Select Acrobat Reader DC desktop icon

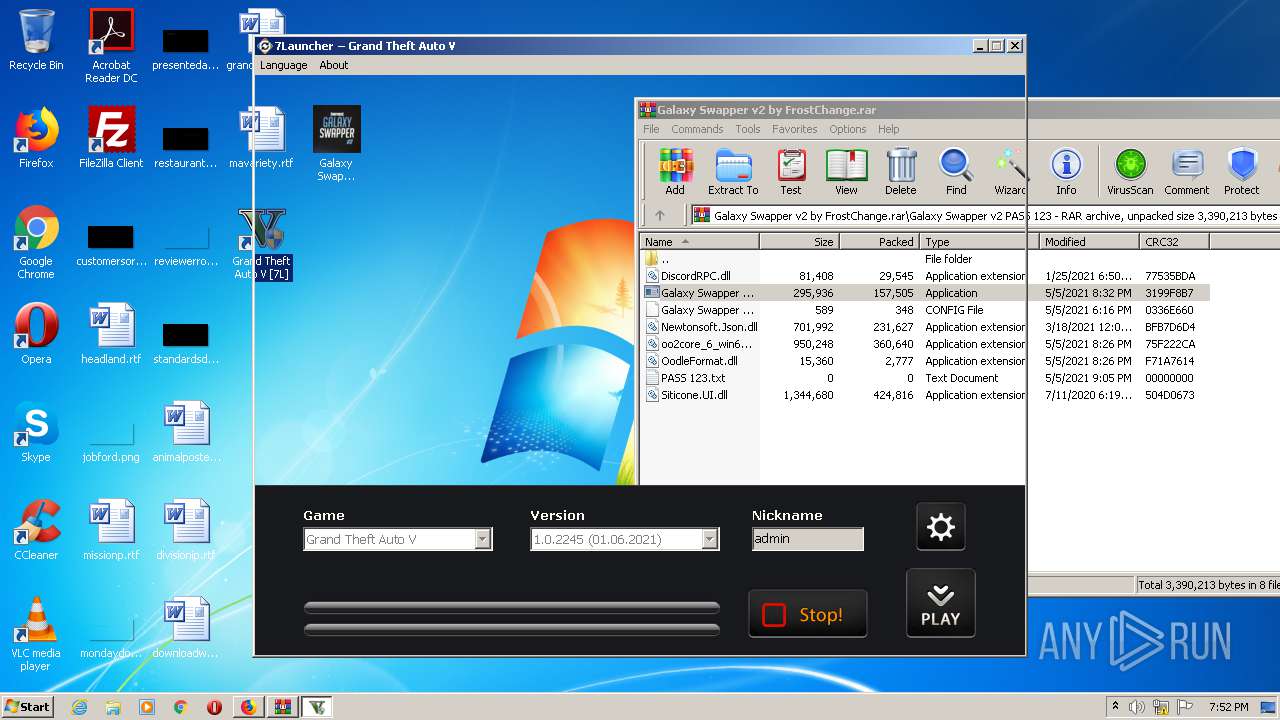tap(111, 46)
